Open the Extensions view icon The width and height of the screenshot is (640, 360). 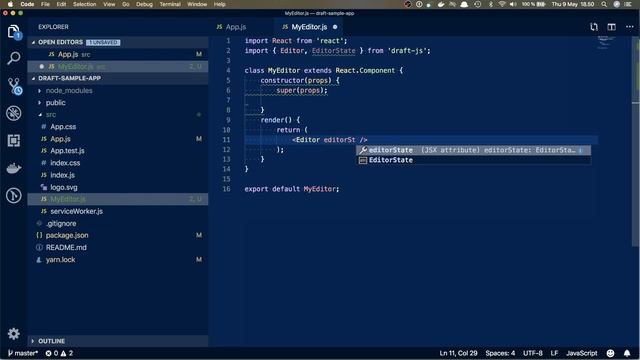pos(13,140)
